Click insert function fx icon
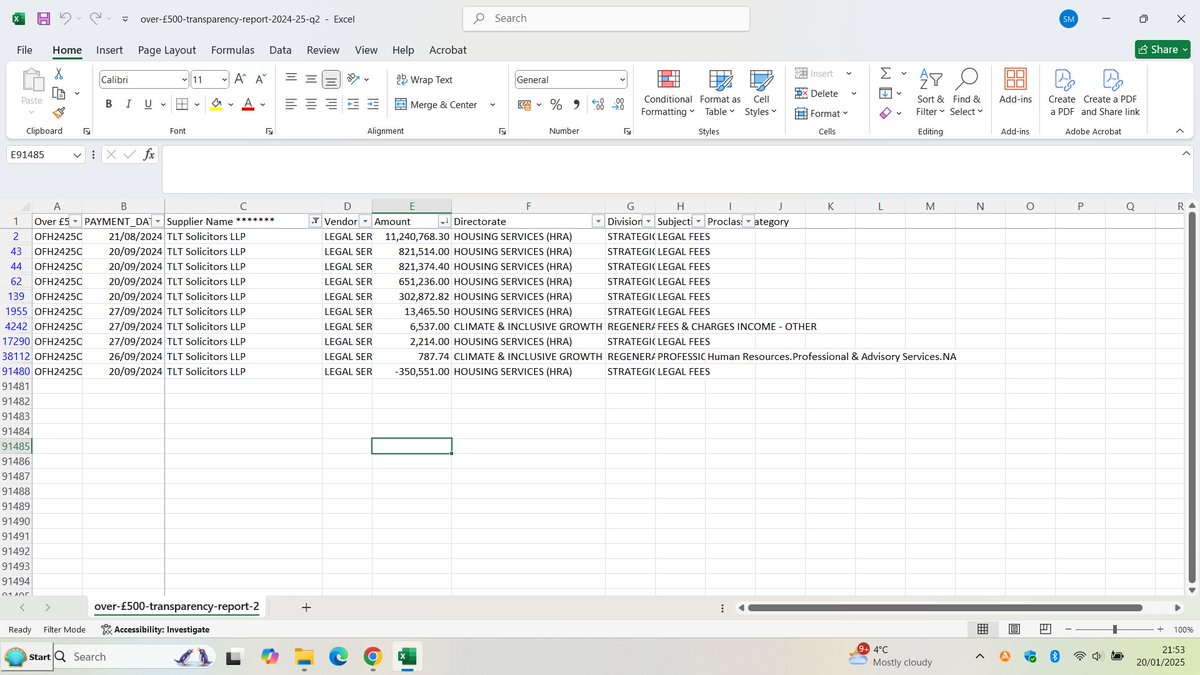 click(148, 154)
